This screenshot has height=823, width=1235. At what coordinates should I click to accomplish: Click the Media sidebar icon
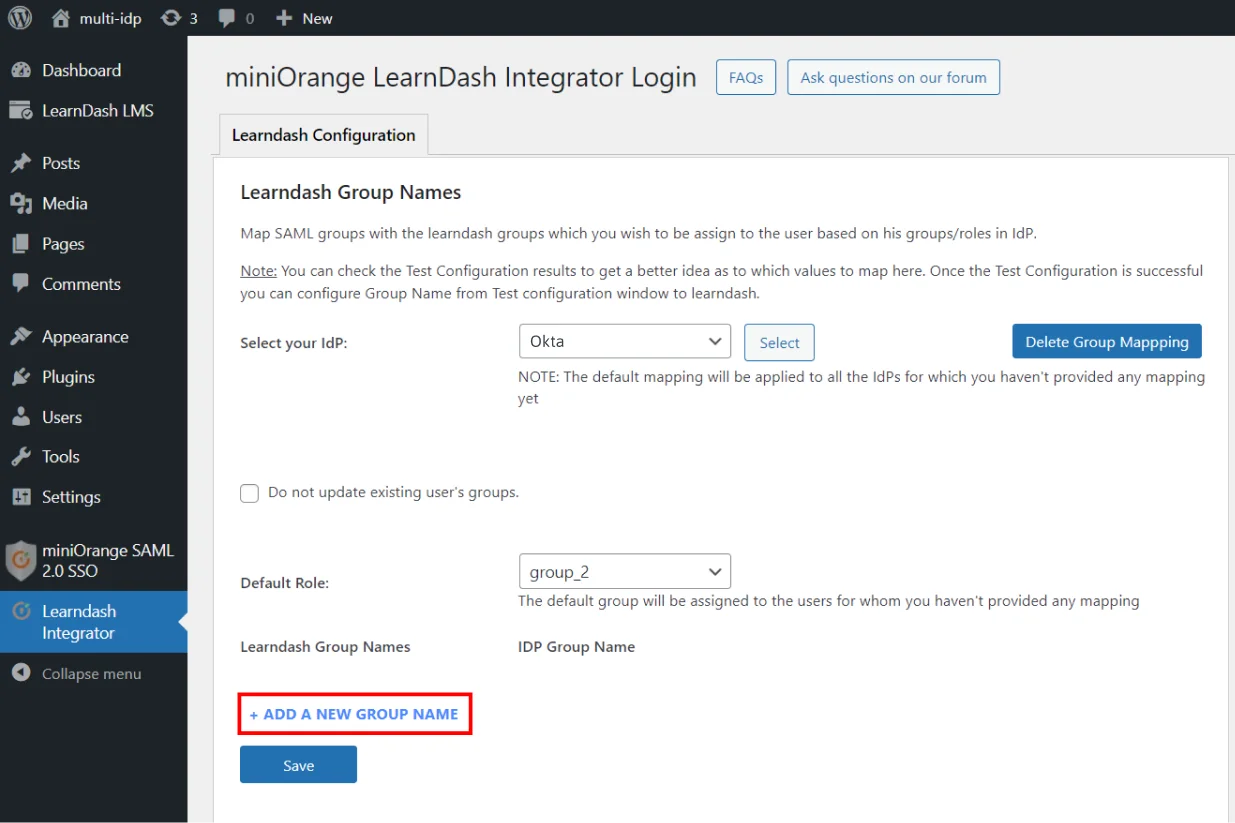21,203
